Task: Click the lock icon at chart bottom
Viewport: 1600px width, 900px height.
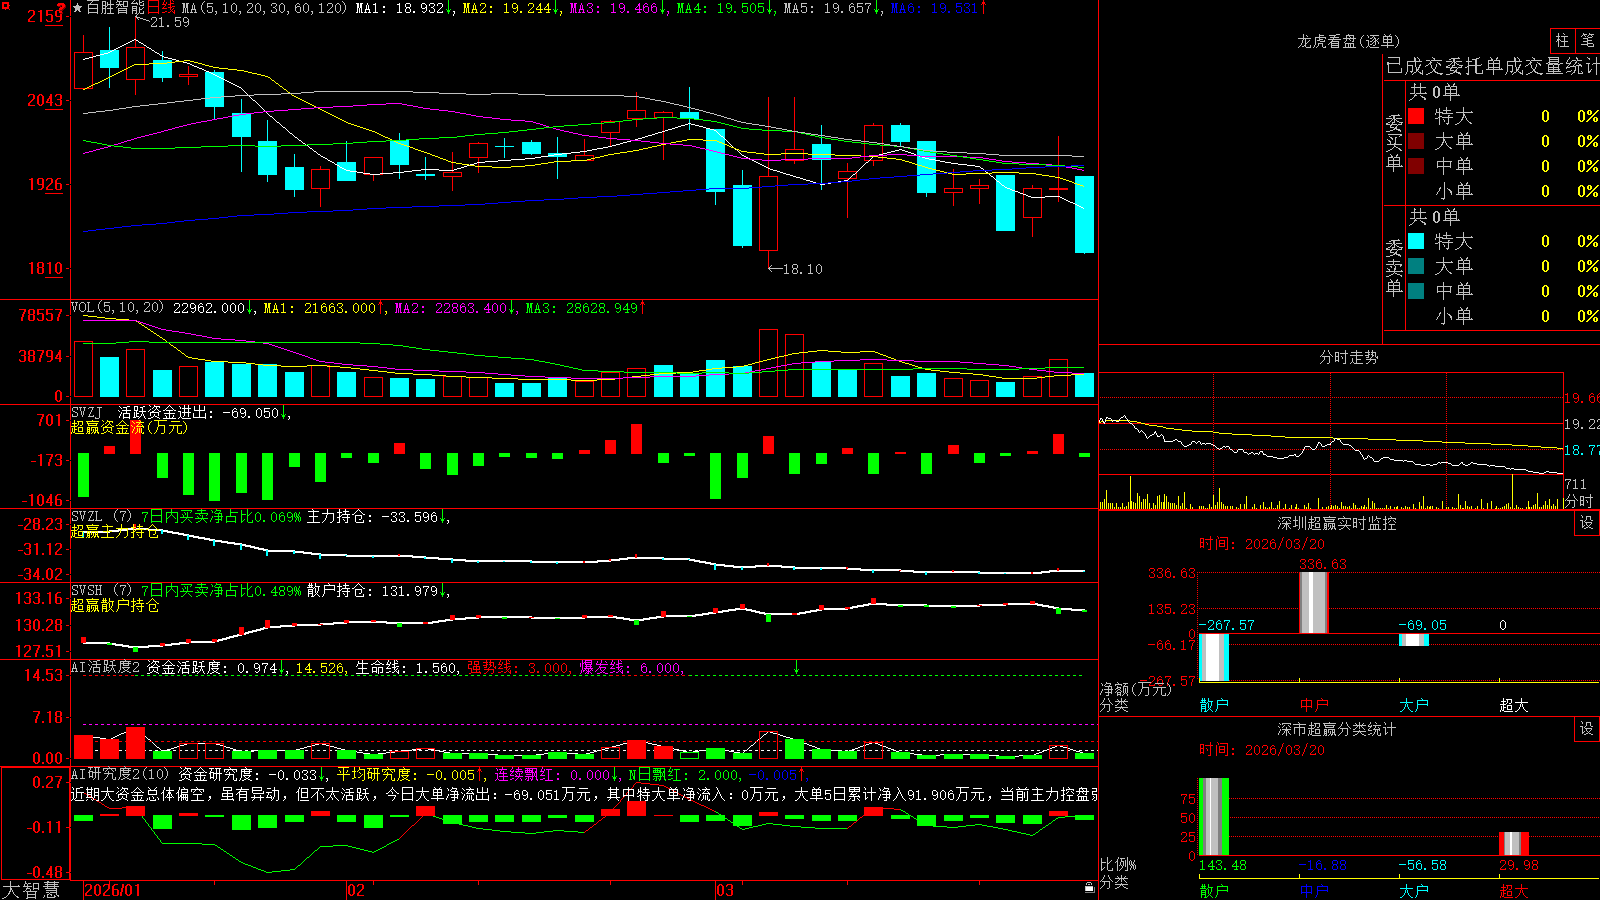Action: pyautogui.click(x=1090, y=888)
